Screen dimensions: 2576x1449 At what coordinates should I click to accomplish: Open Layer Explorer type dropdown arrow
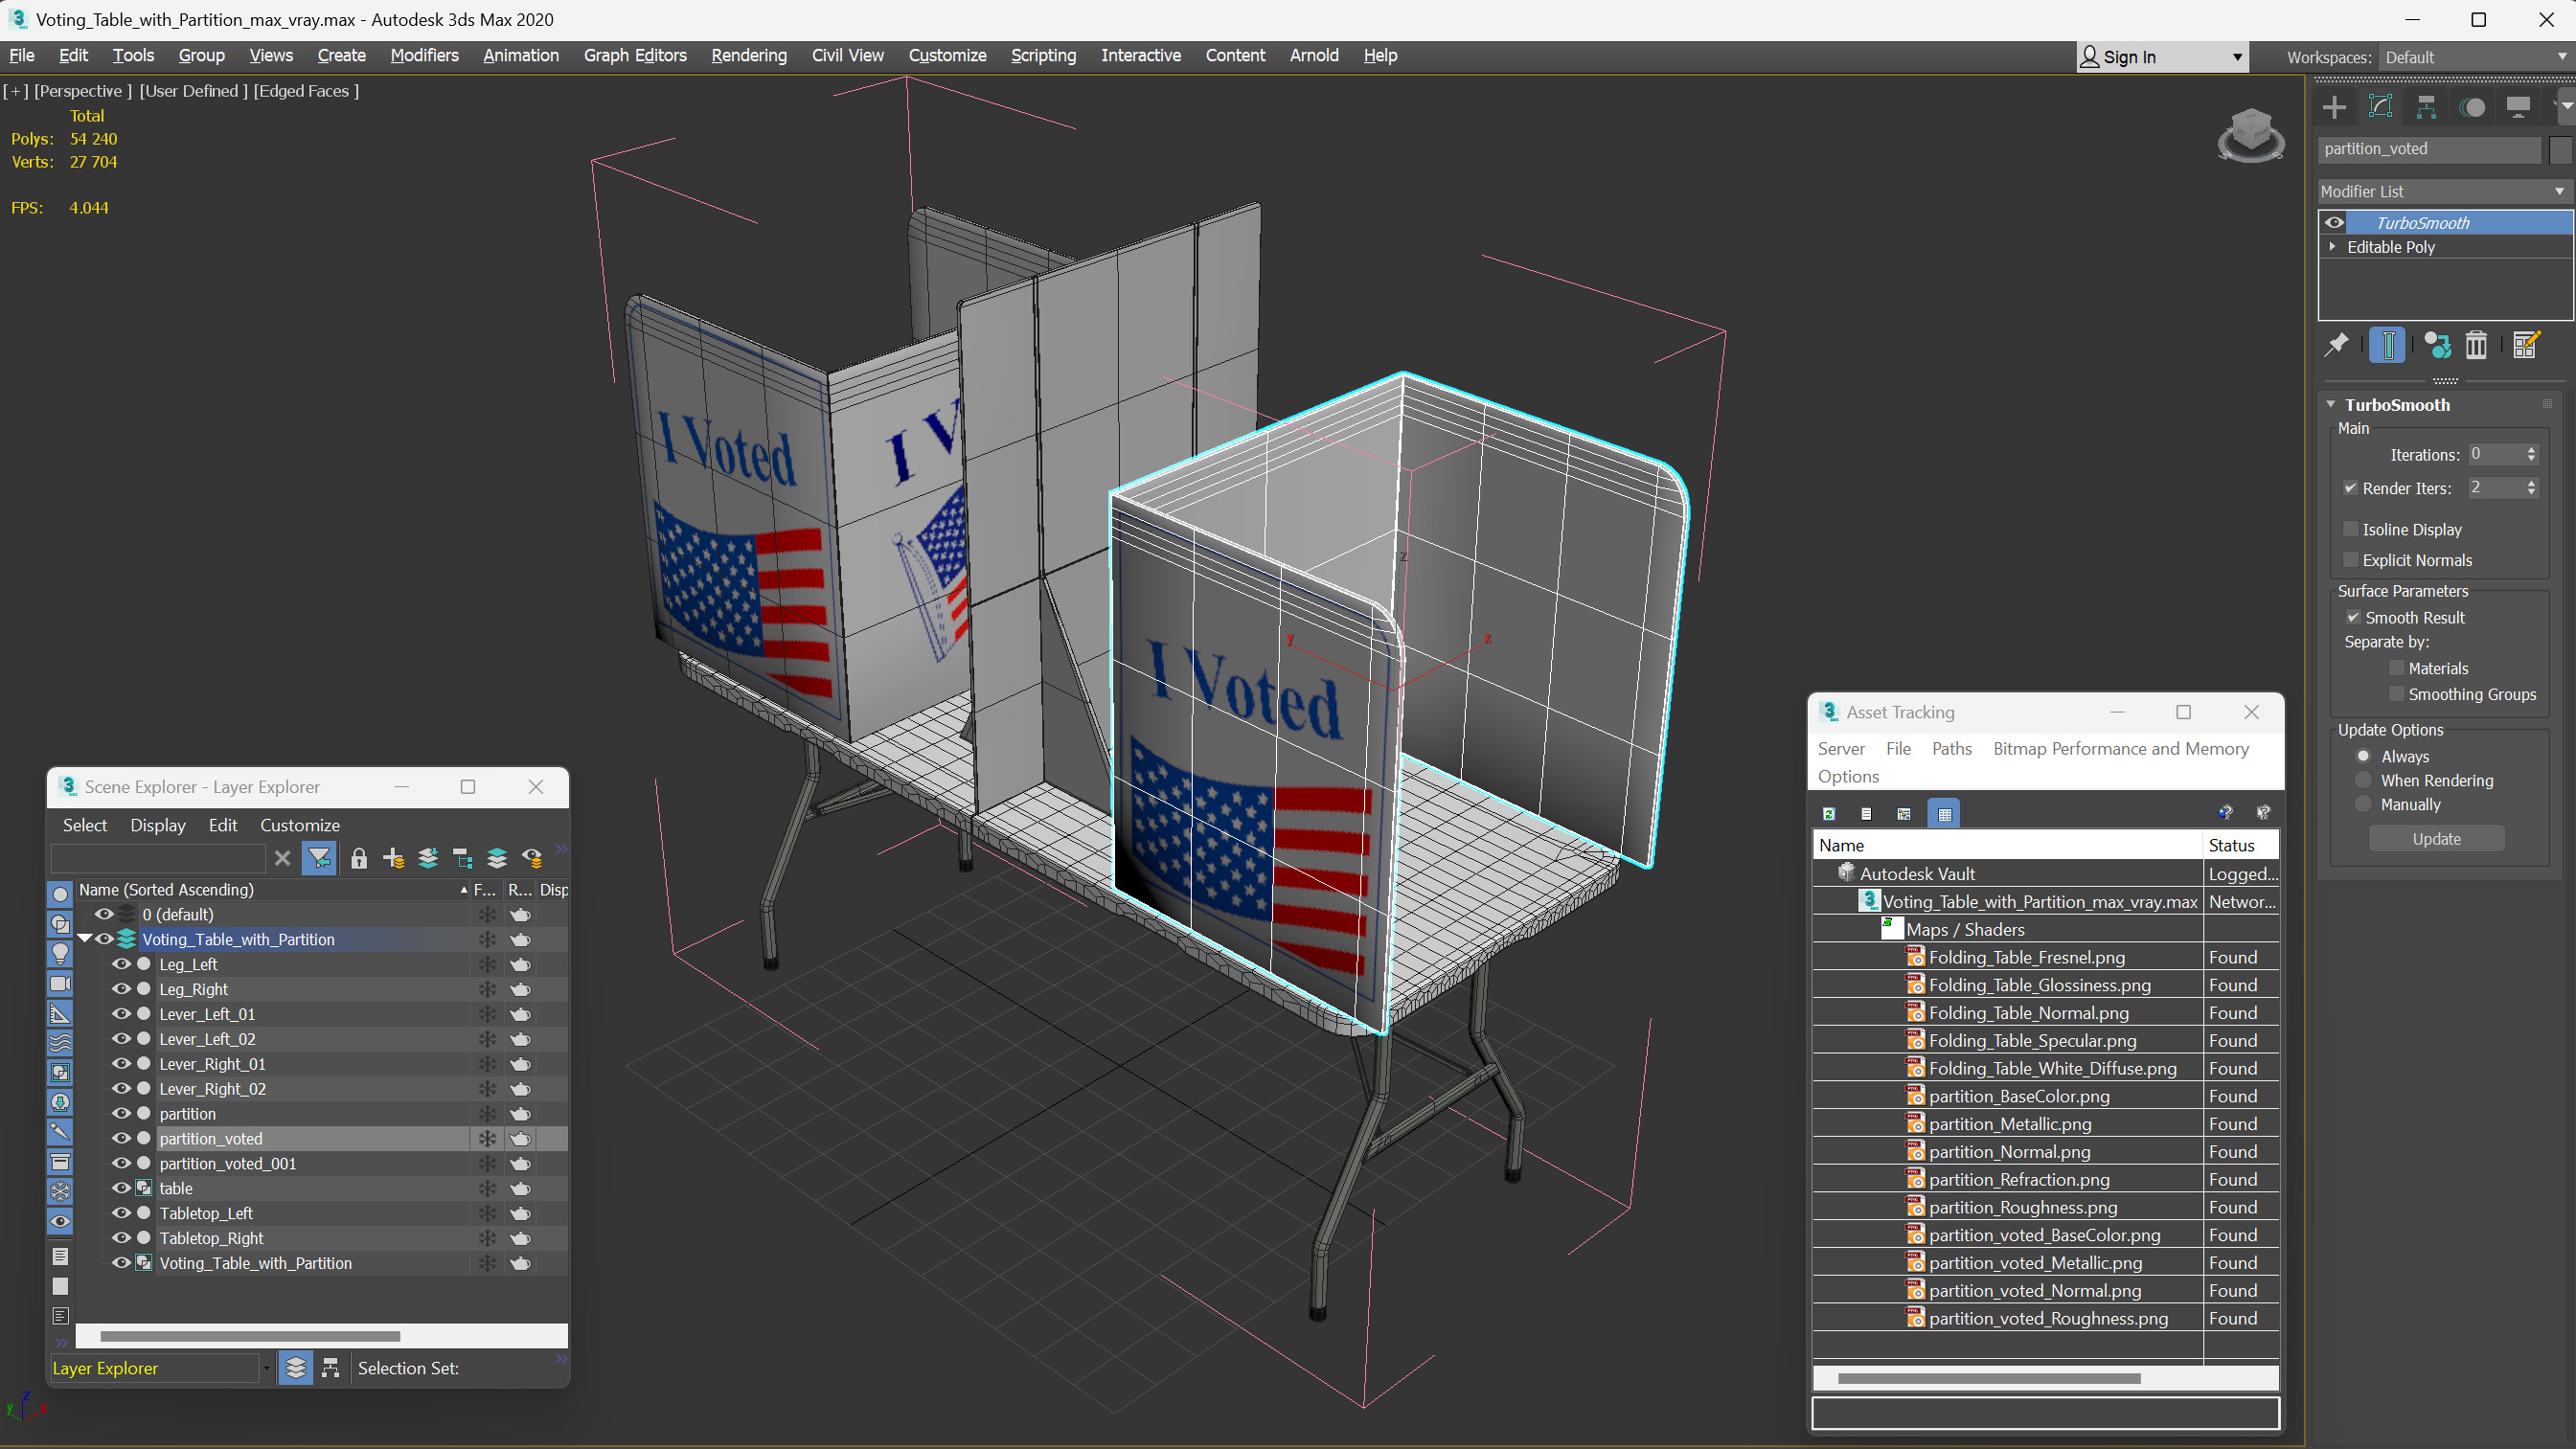coord(266,1368)
